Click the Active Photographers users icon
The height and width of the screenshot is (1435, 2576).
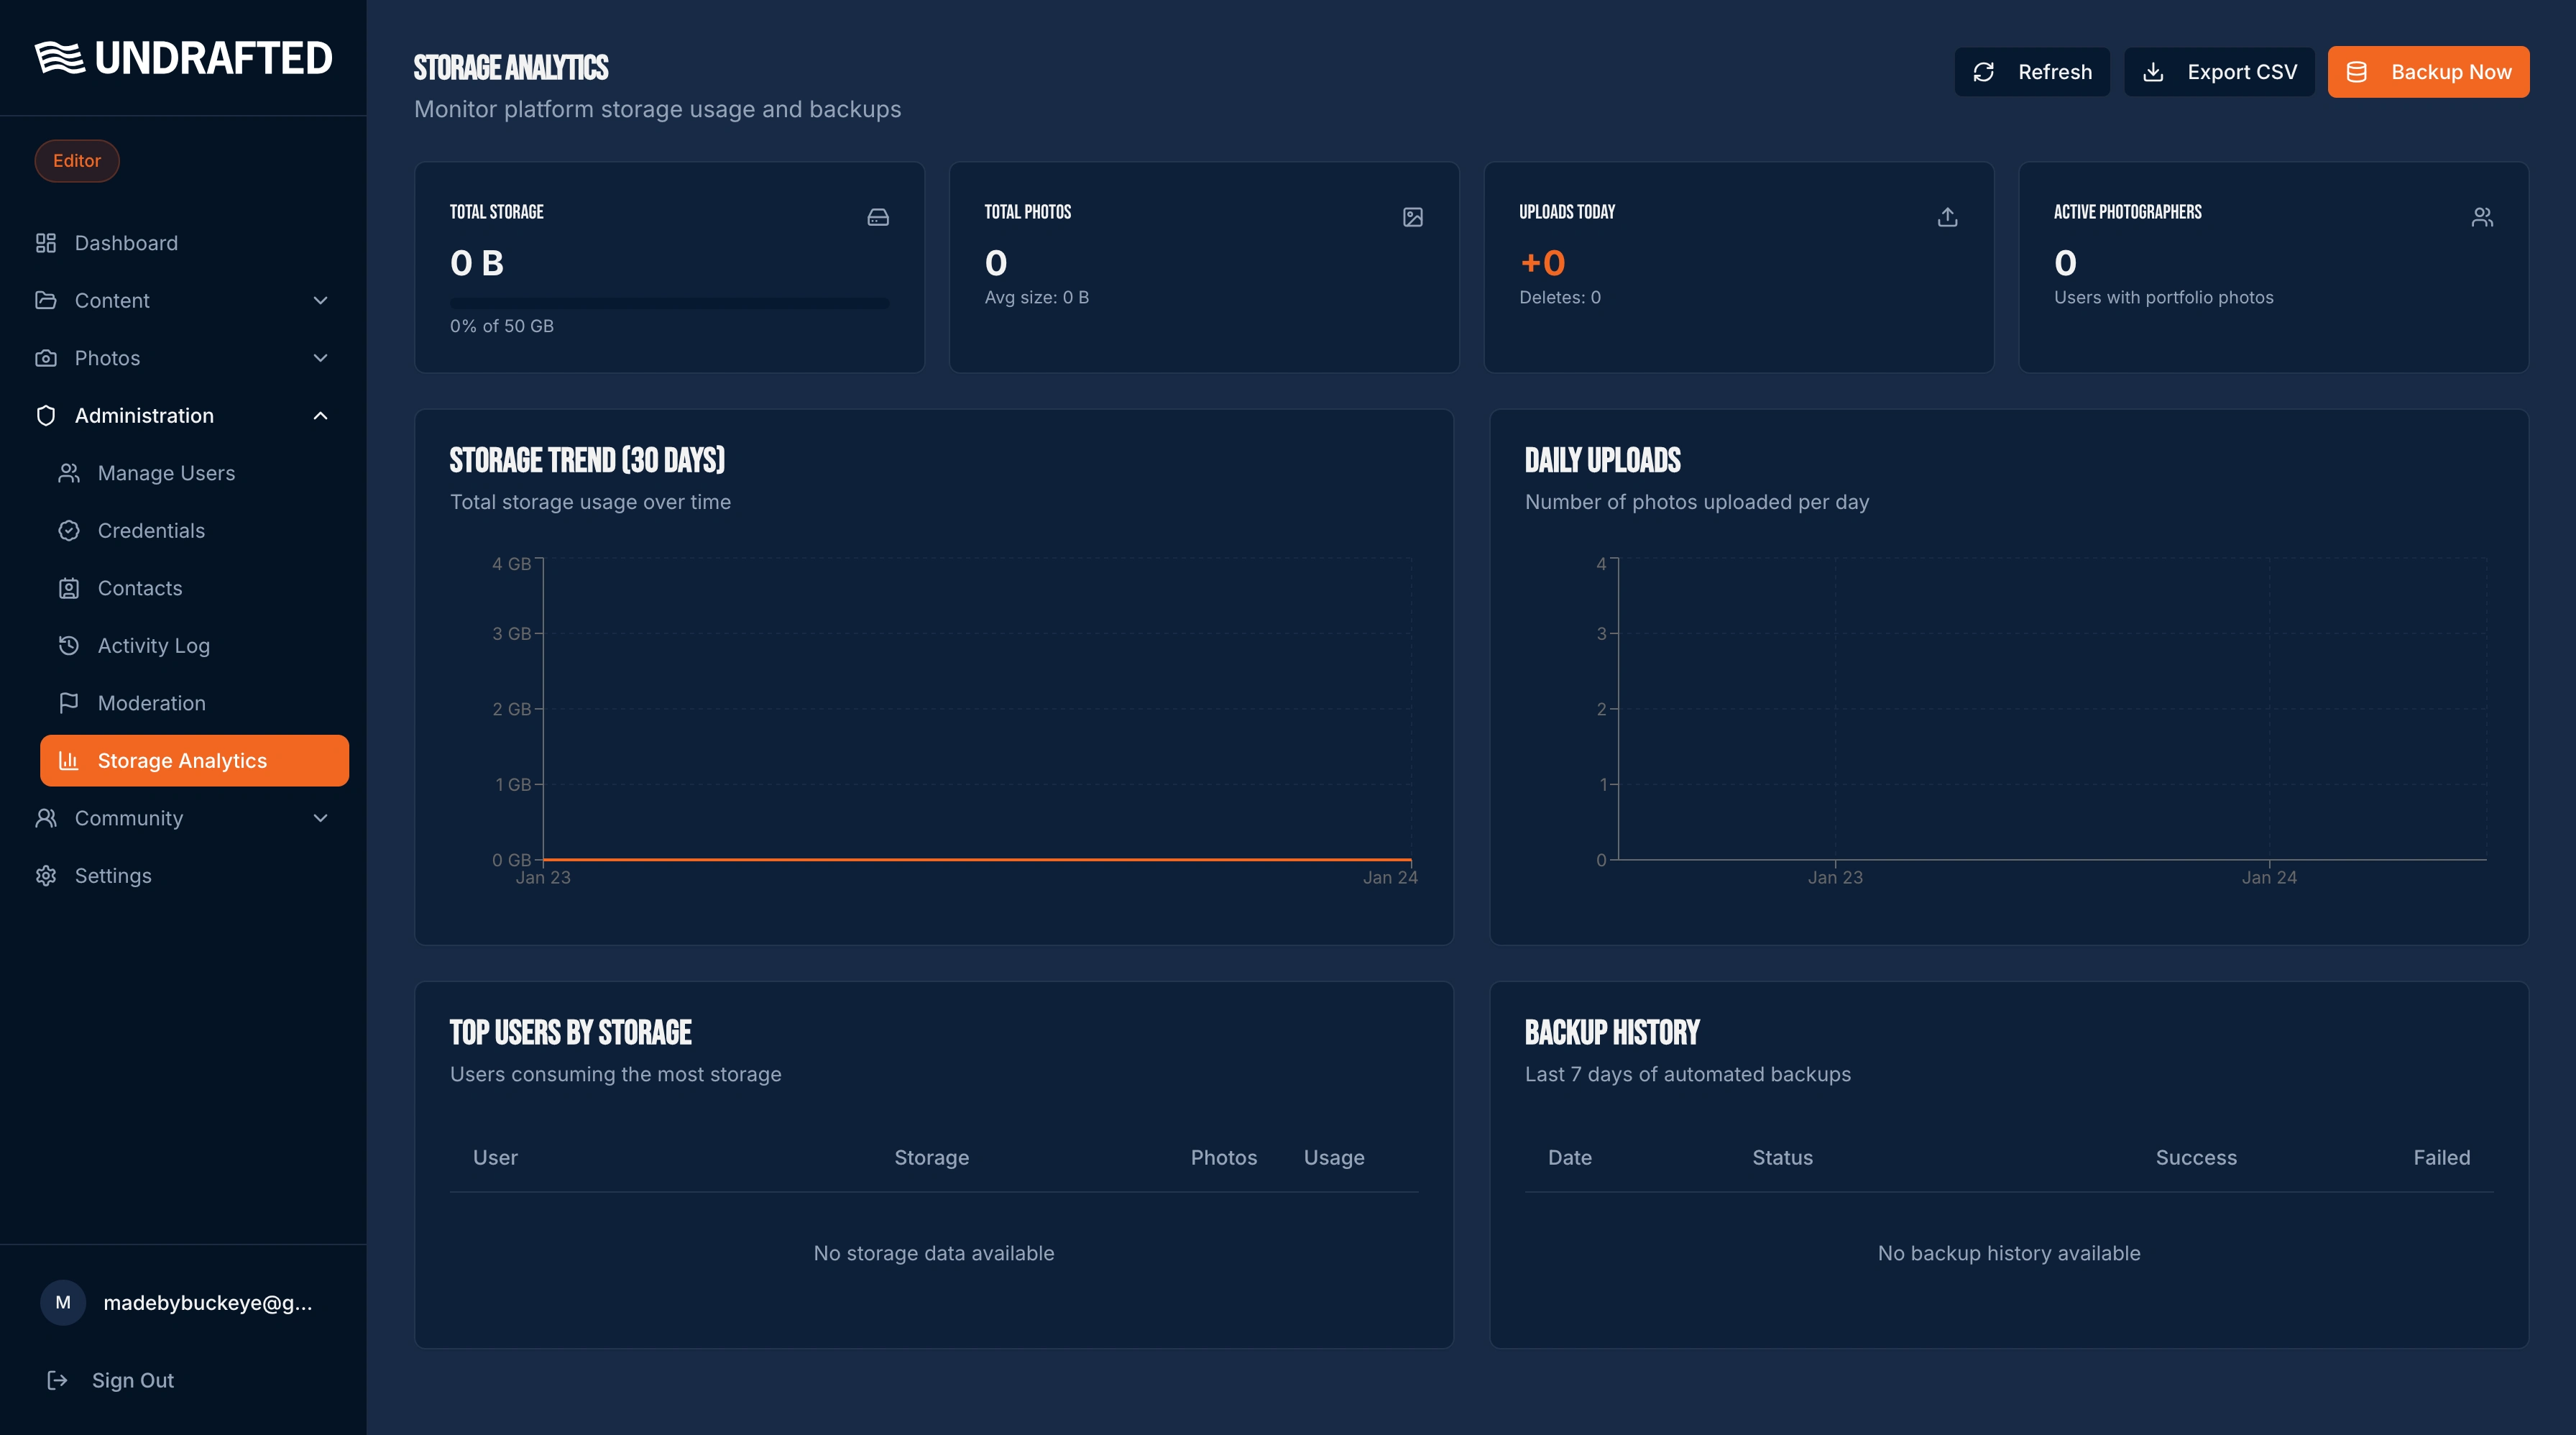tap(2482, 217)
